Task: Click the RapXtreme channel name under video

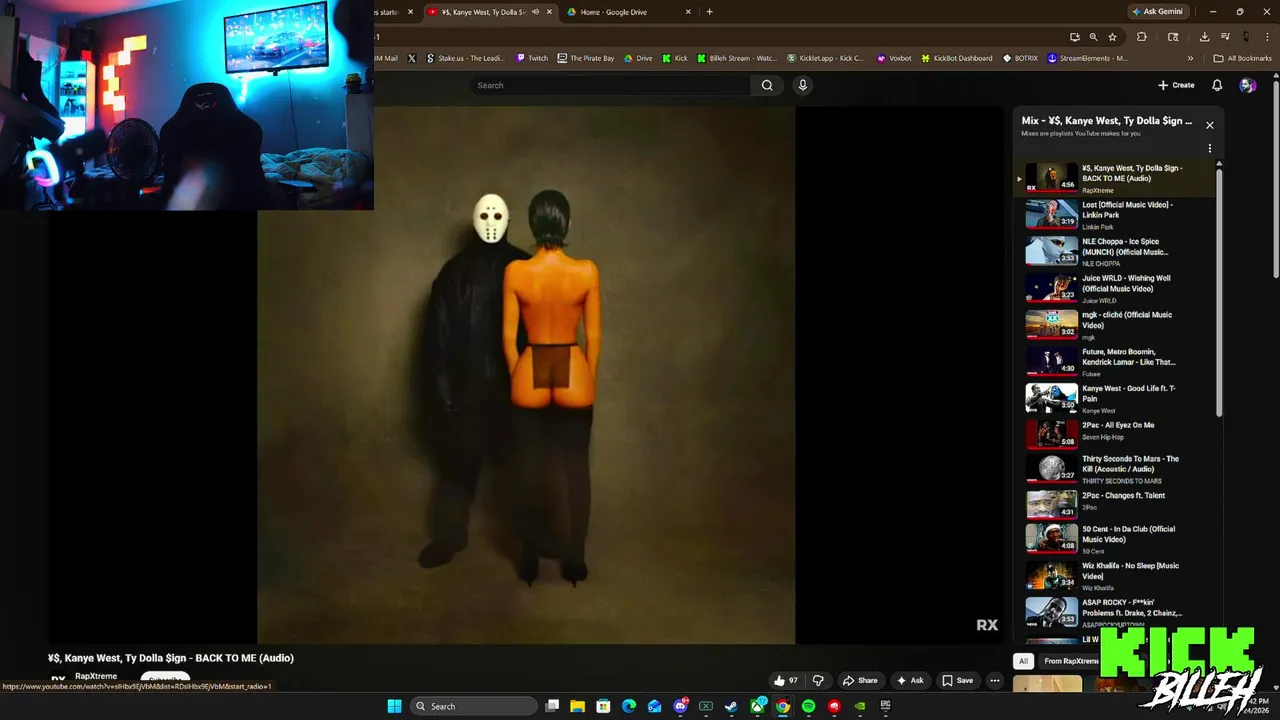Action: [x=96, y=677]
